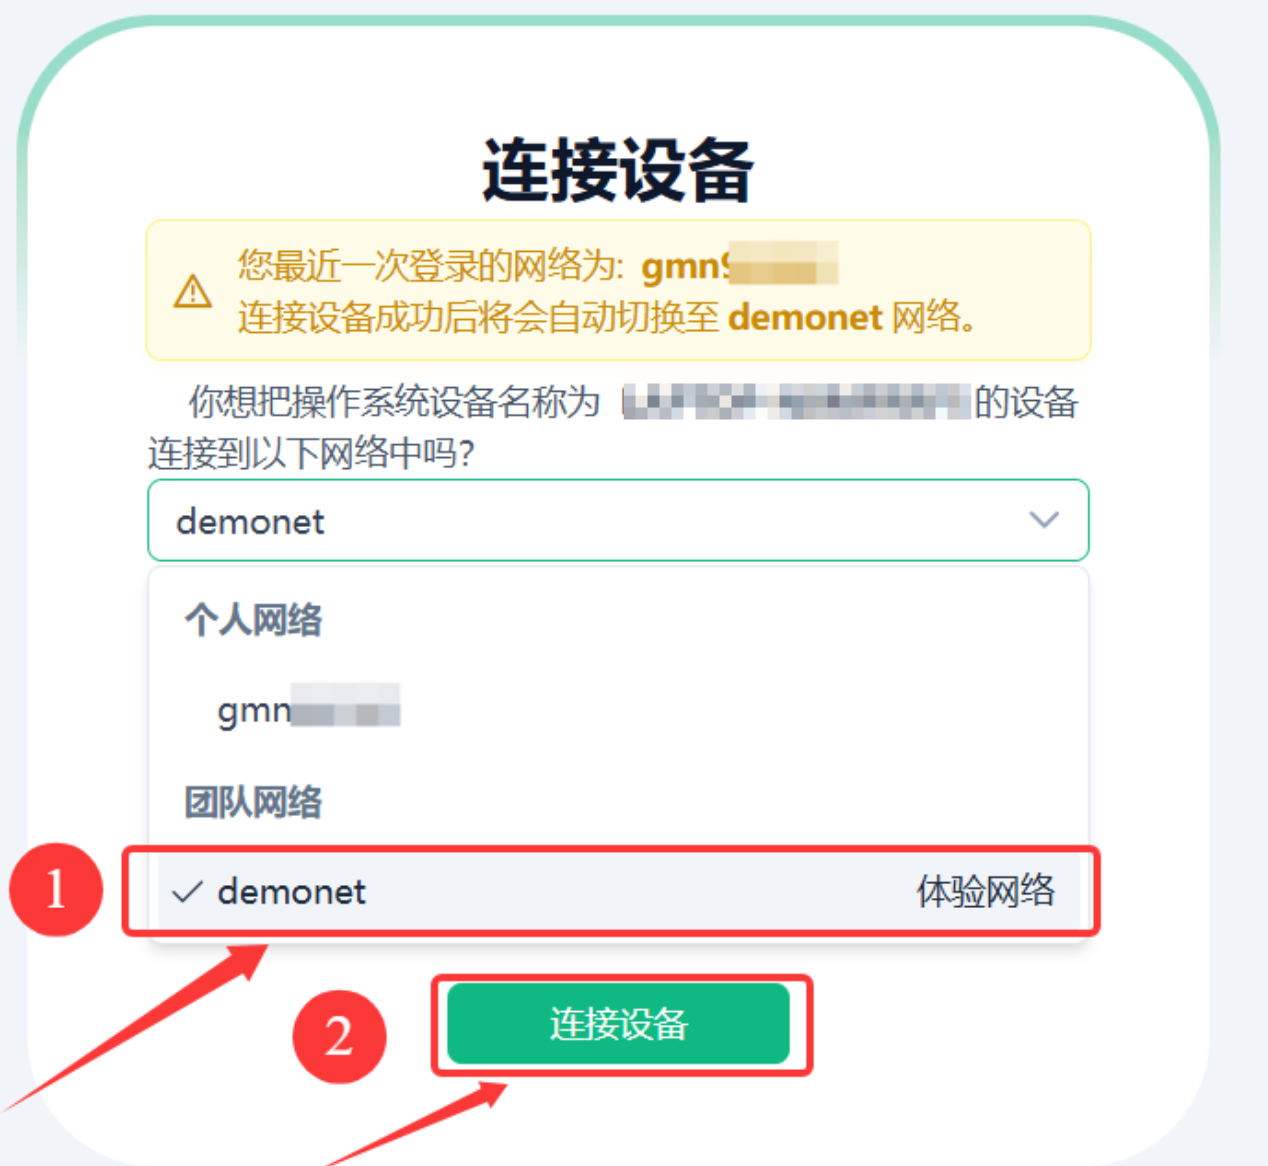Image resolution: width=1268 pixels, height=1166 pixels.
Task: Click the green 连接设备 button
Action: pos(618,1024)
